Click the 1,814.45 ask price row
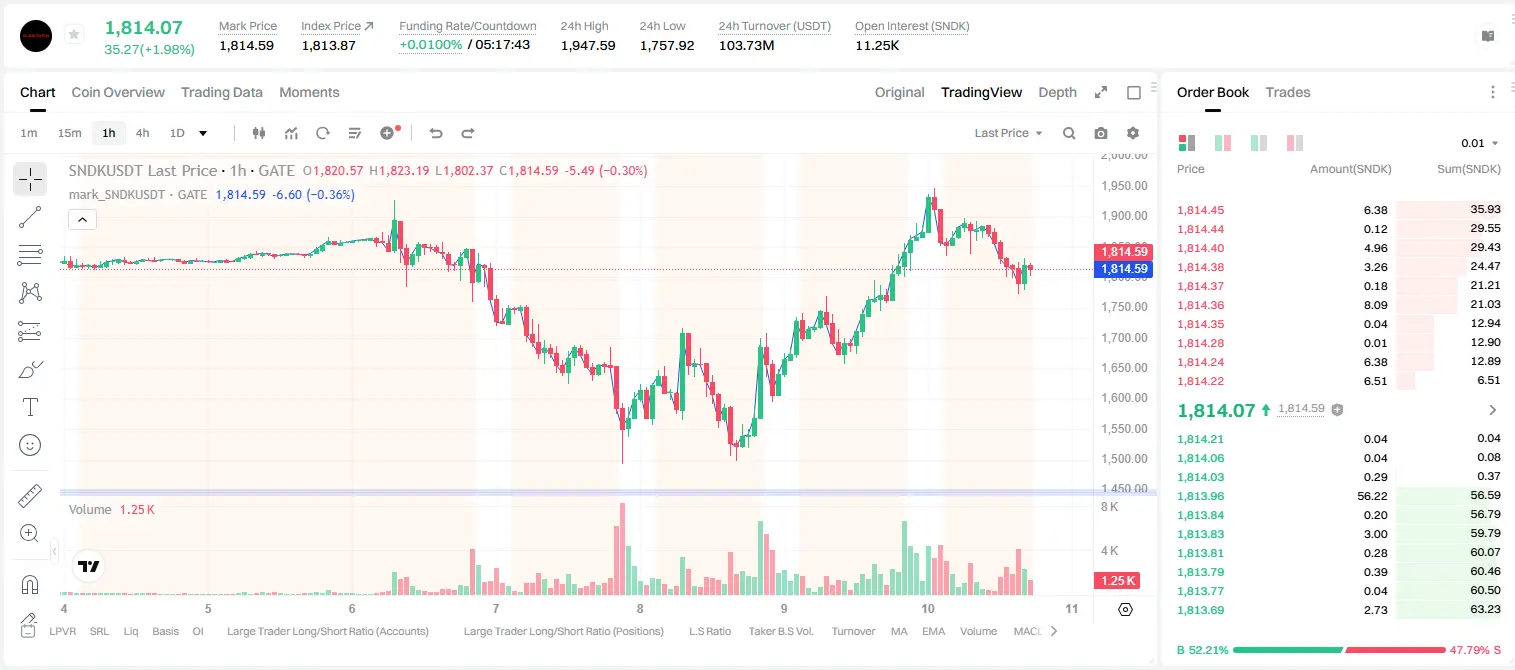The width and height of the screenshot is (1515, 670). pos(1339,210)
